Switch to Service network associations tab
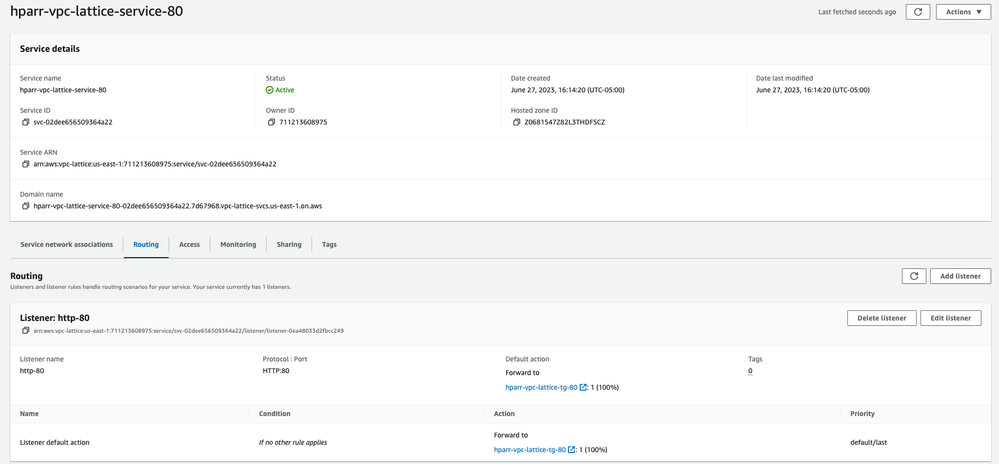 click(66, 244)
